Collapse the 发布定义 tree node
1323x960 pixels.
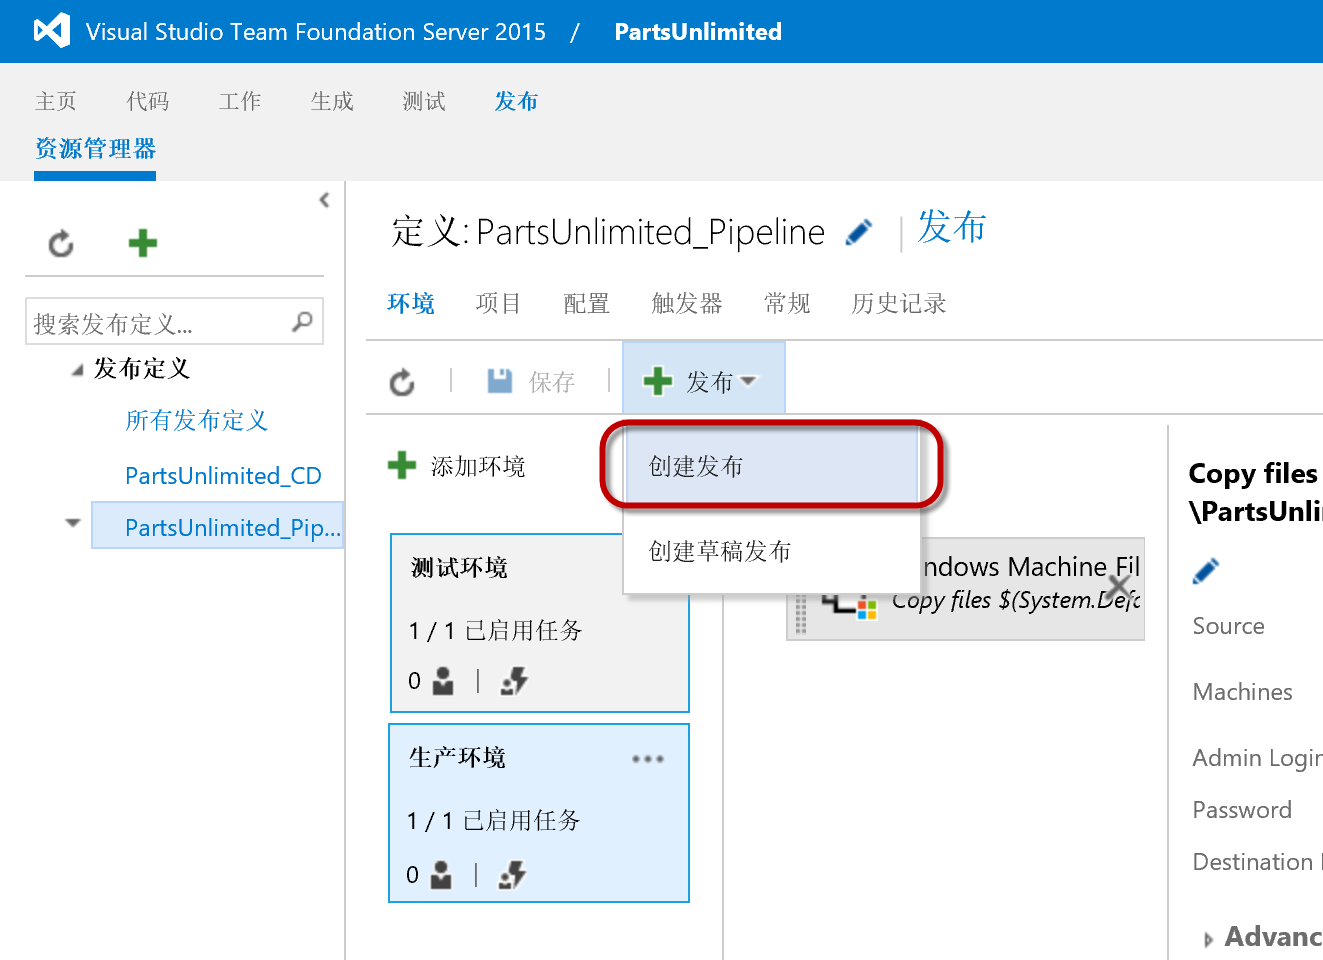(77, 370)
